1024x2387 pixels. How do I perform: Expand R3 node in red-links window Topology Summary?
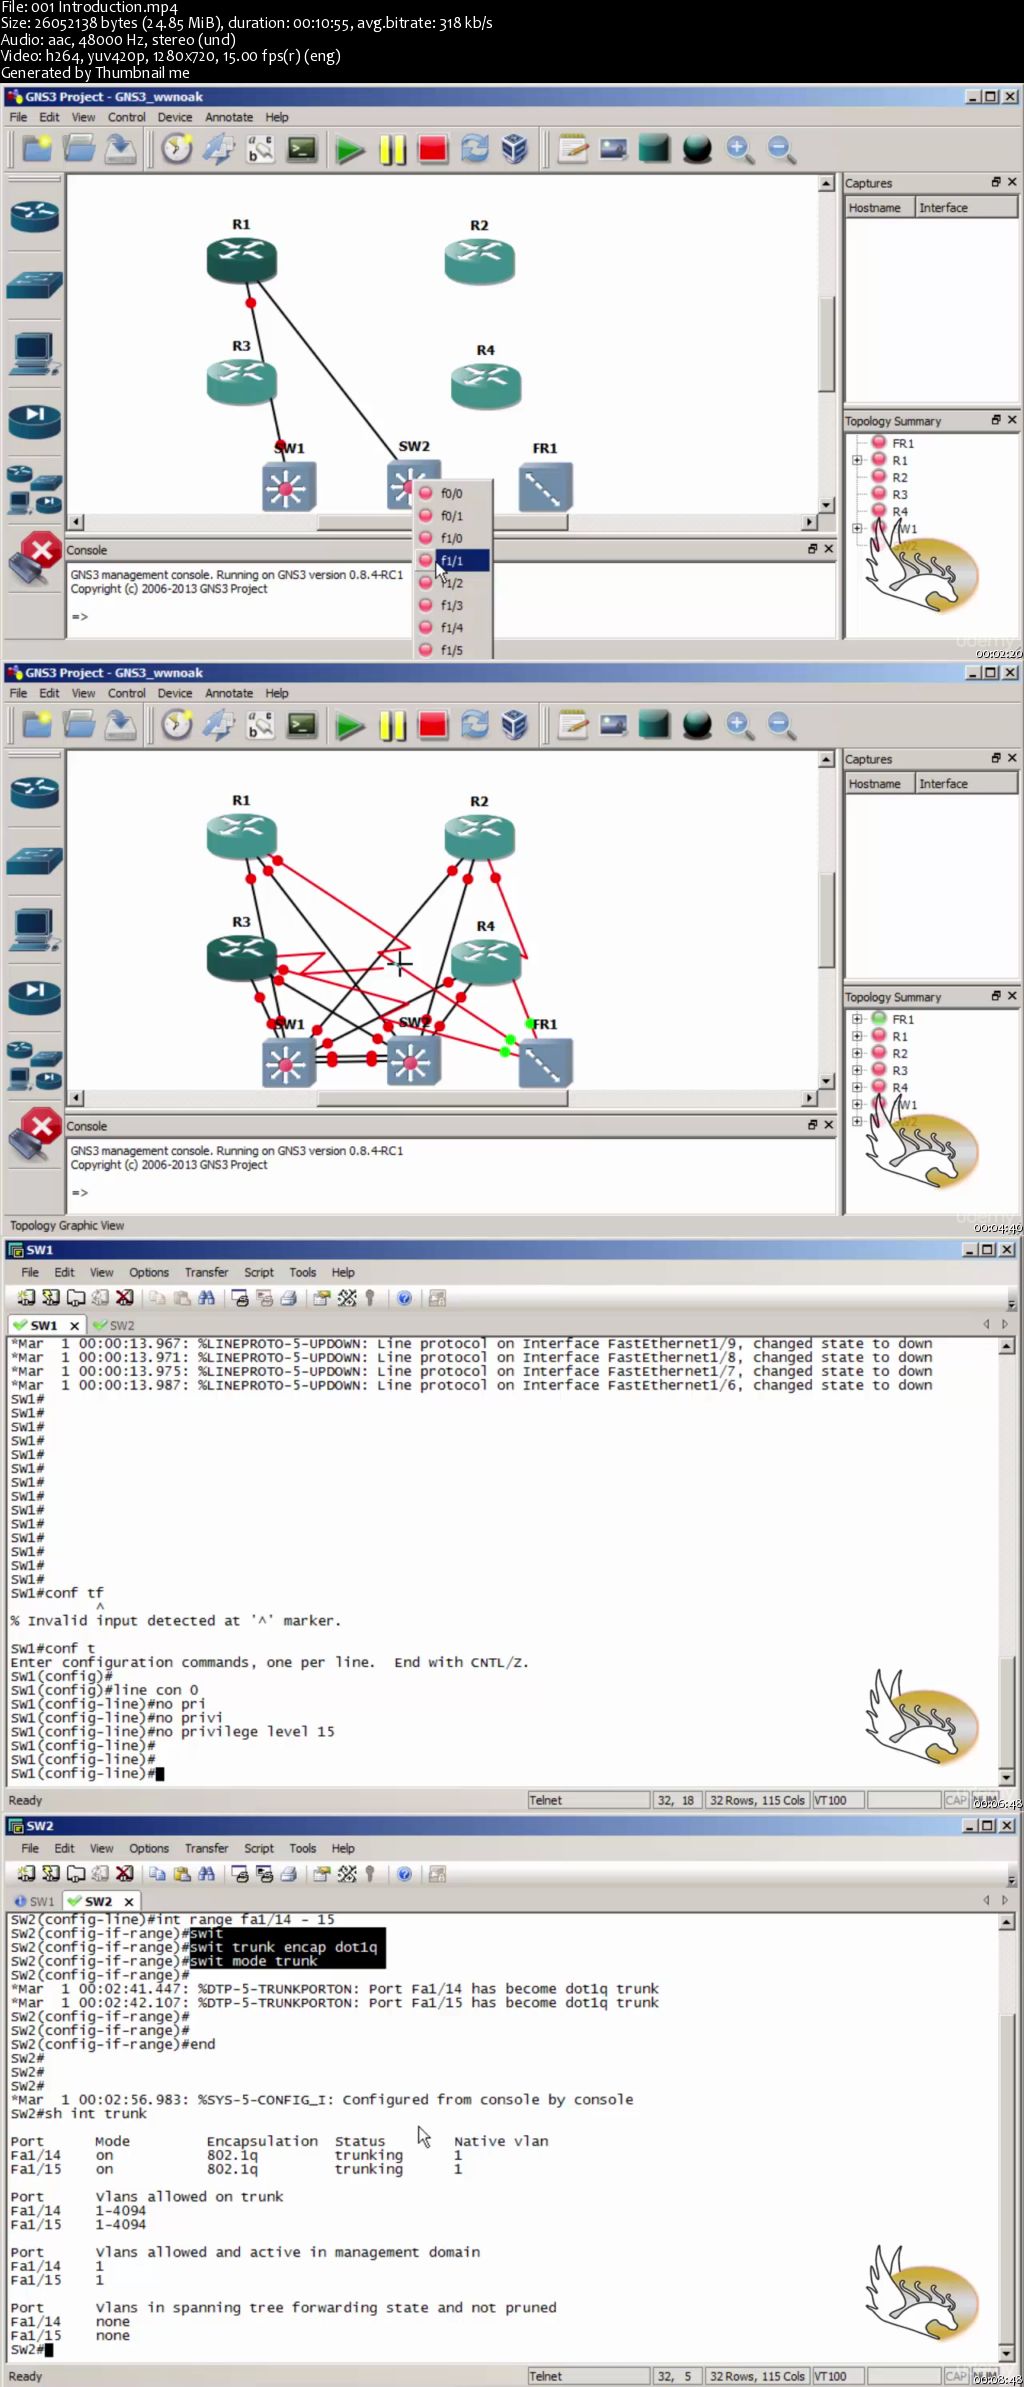click(857, 1071)
